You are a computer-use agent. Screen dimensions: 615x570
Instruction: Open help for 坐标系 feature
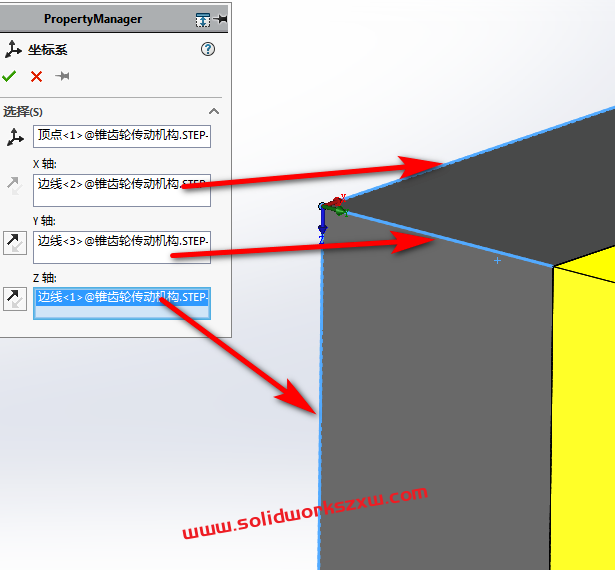point(208,49)
